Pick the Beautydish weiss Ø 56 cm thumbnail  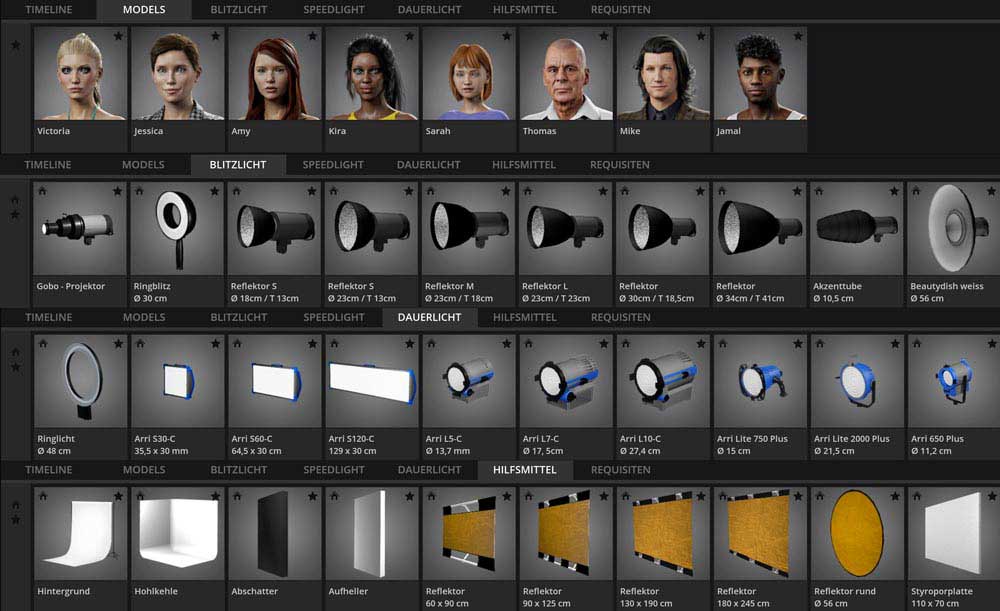[x=953, y=228]
